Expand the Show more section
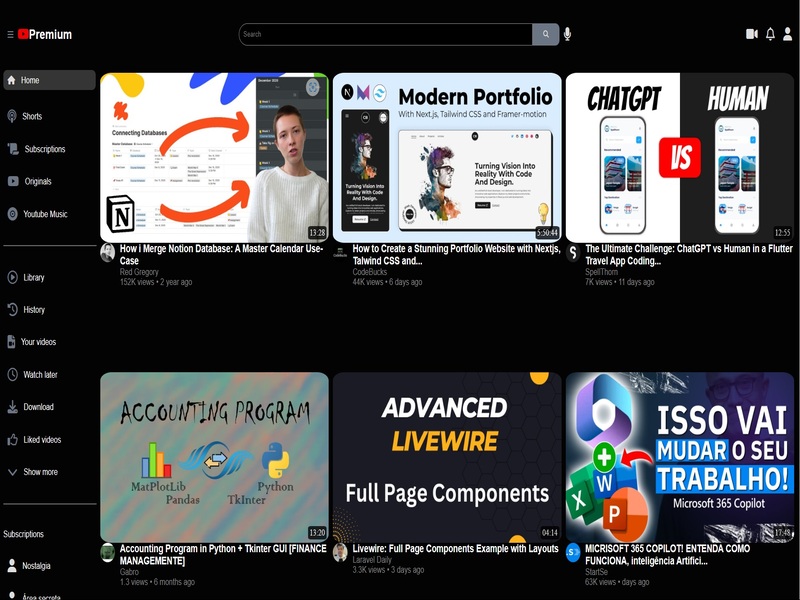The image size is (800, 600). click(x=40, y=472)
